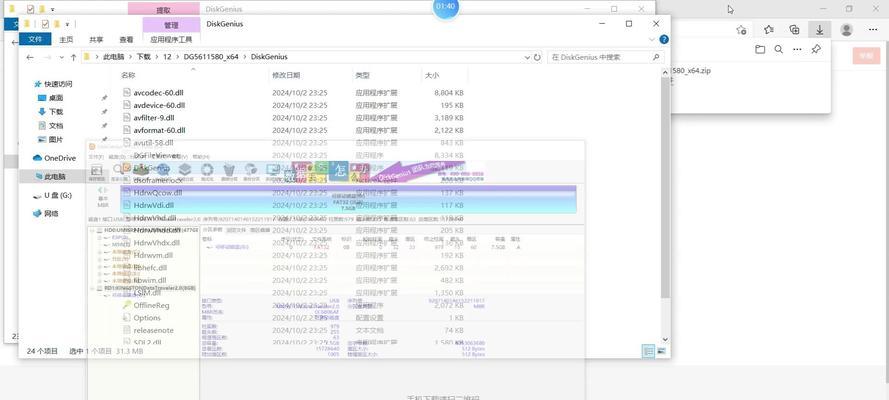This screenshot has height=400, width=889.
Task: Go up one folder level
Action: [x=73, y=57]
